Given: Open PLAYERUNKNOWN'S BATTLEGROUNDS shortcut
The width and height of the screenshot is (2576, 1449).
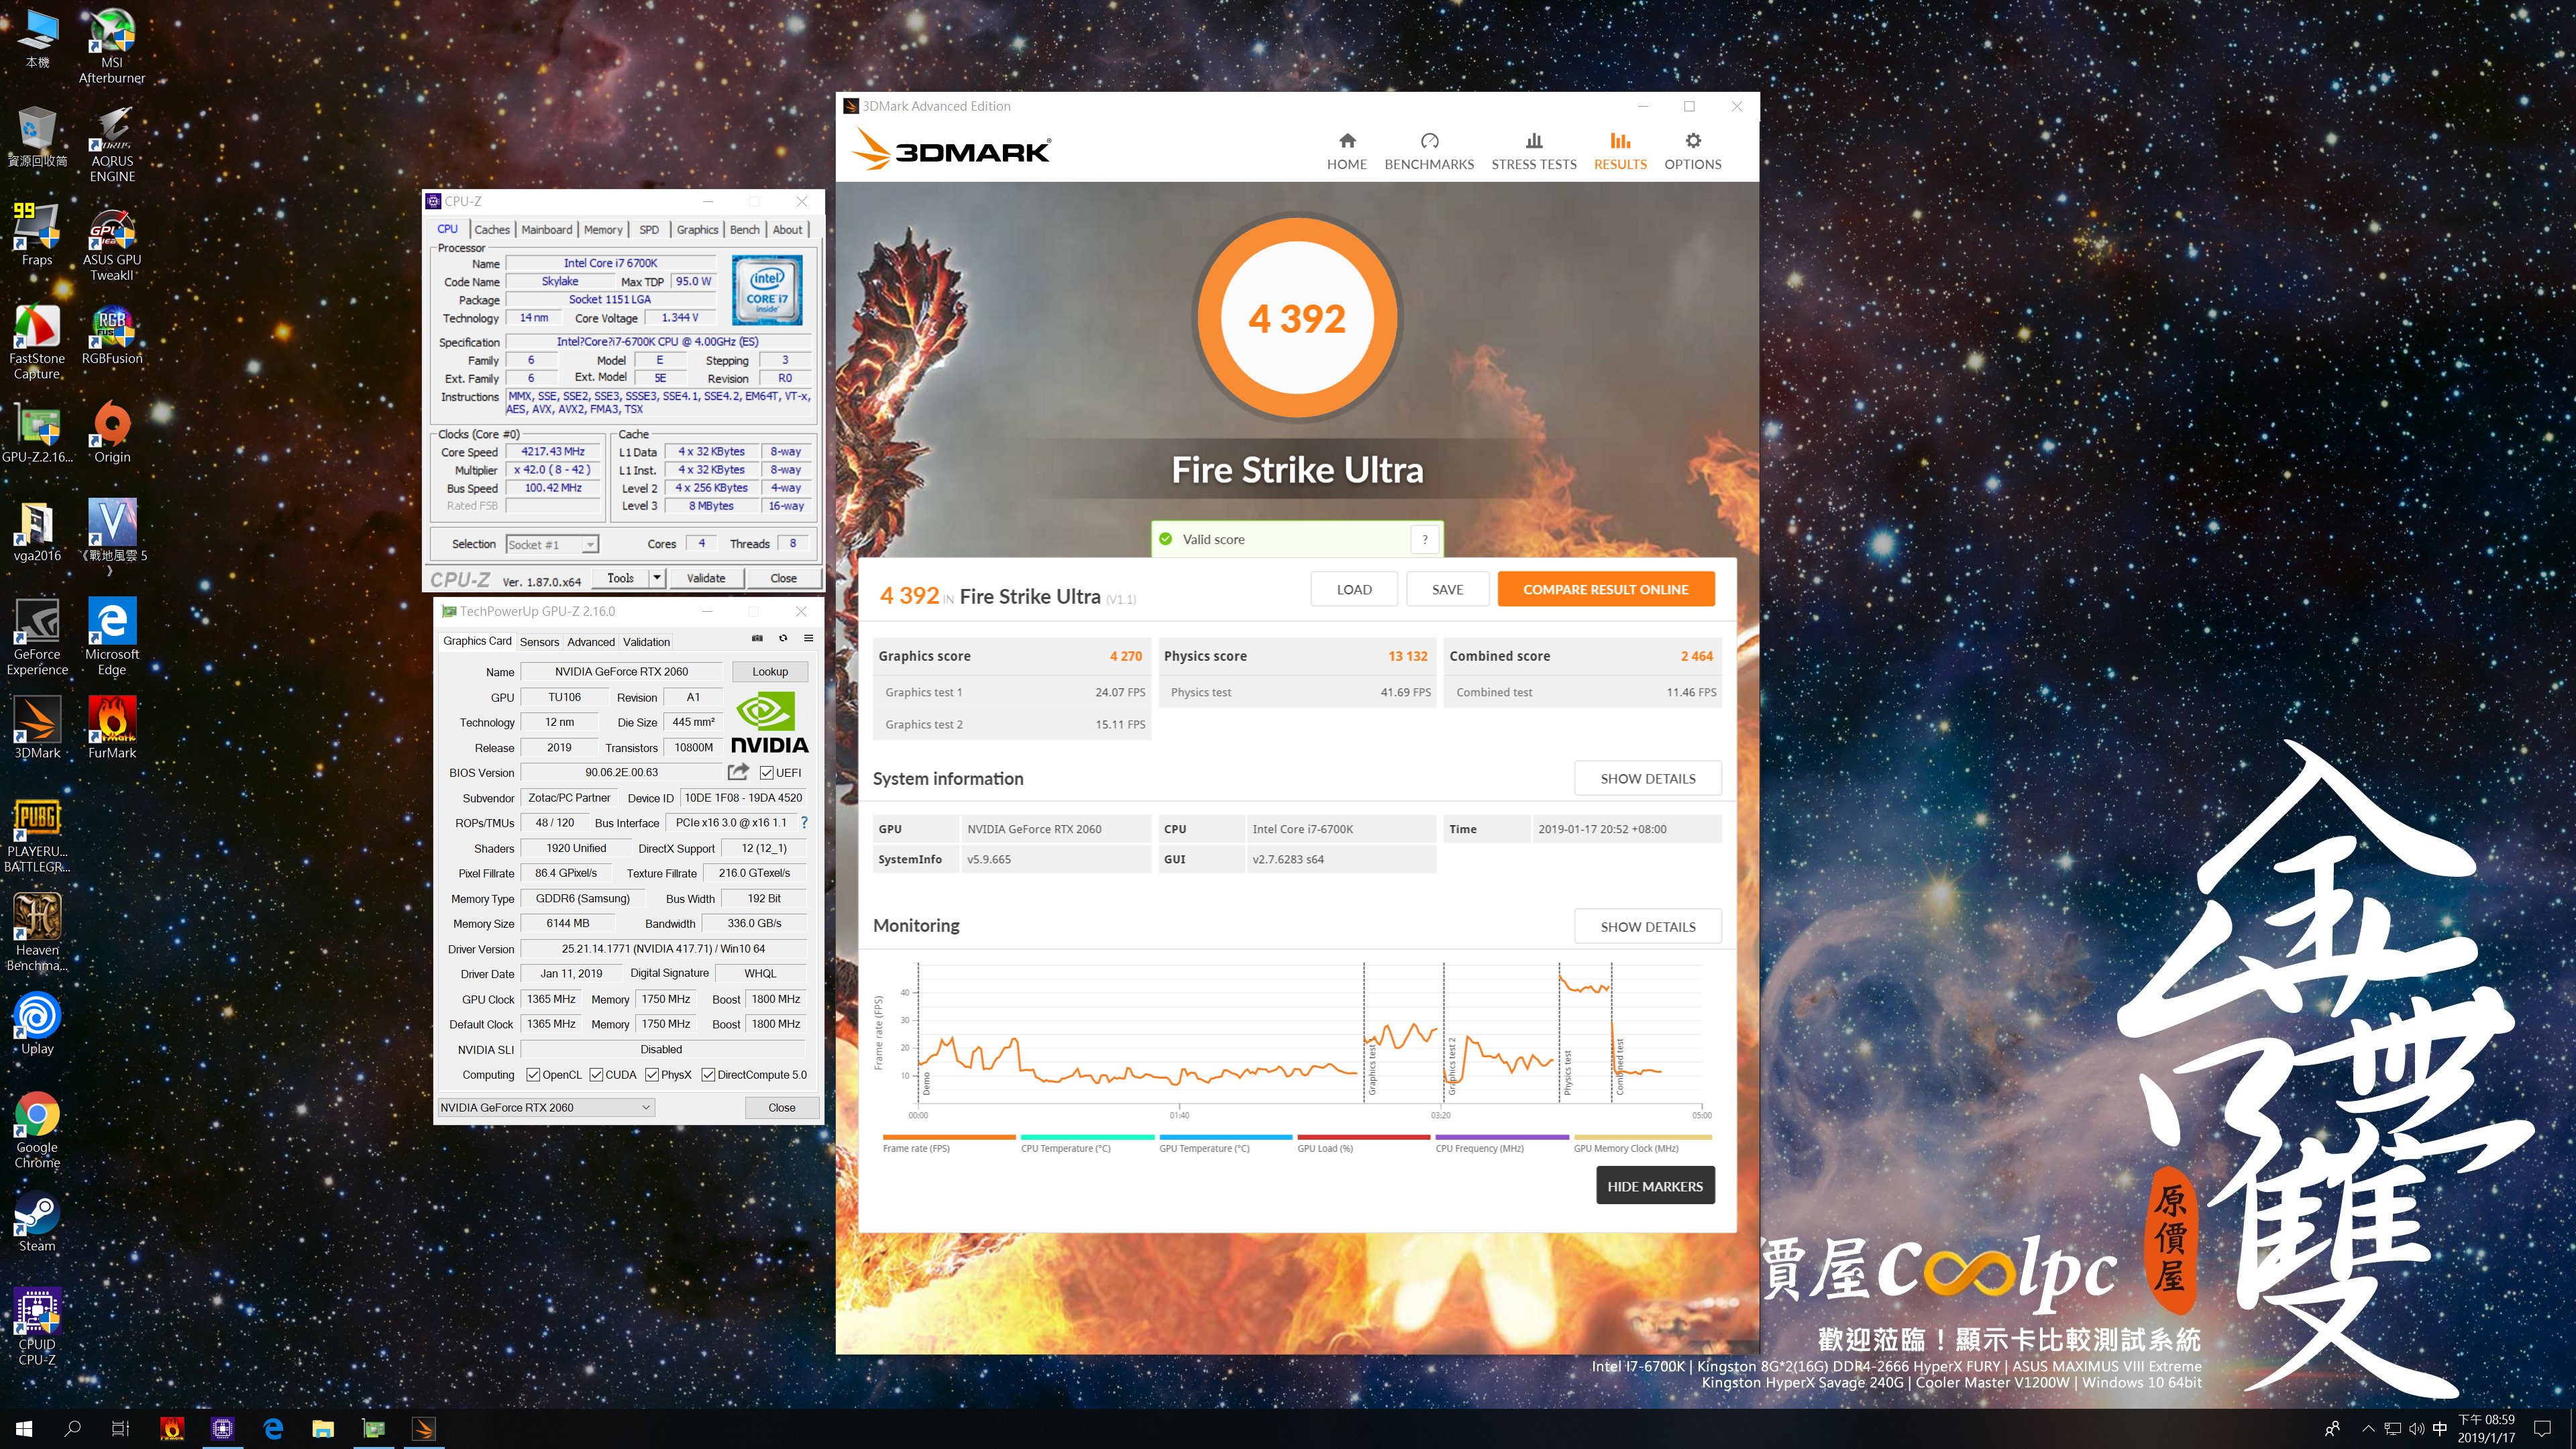Looking at the screenshot, I should 37,835.
